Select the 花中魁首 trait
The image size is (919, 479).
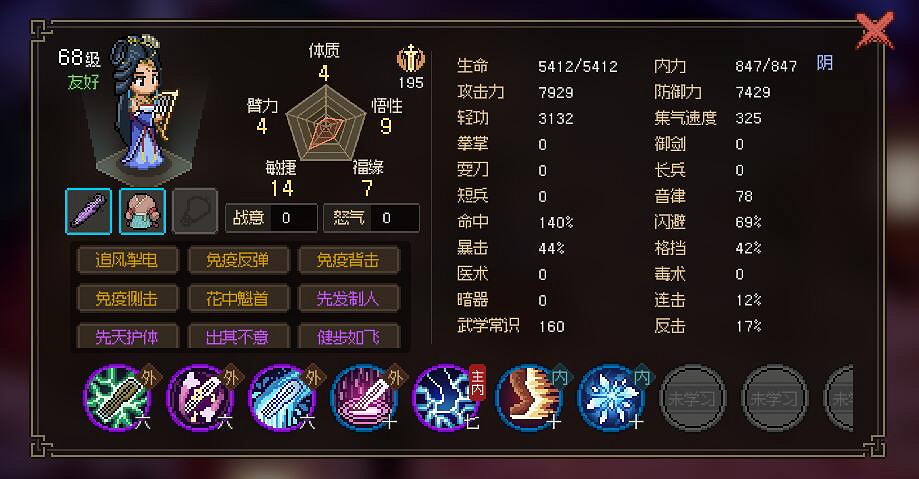237,298
